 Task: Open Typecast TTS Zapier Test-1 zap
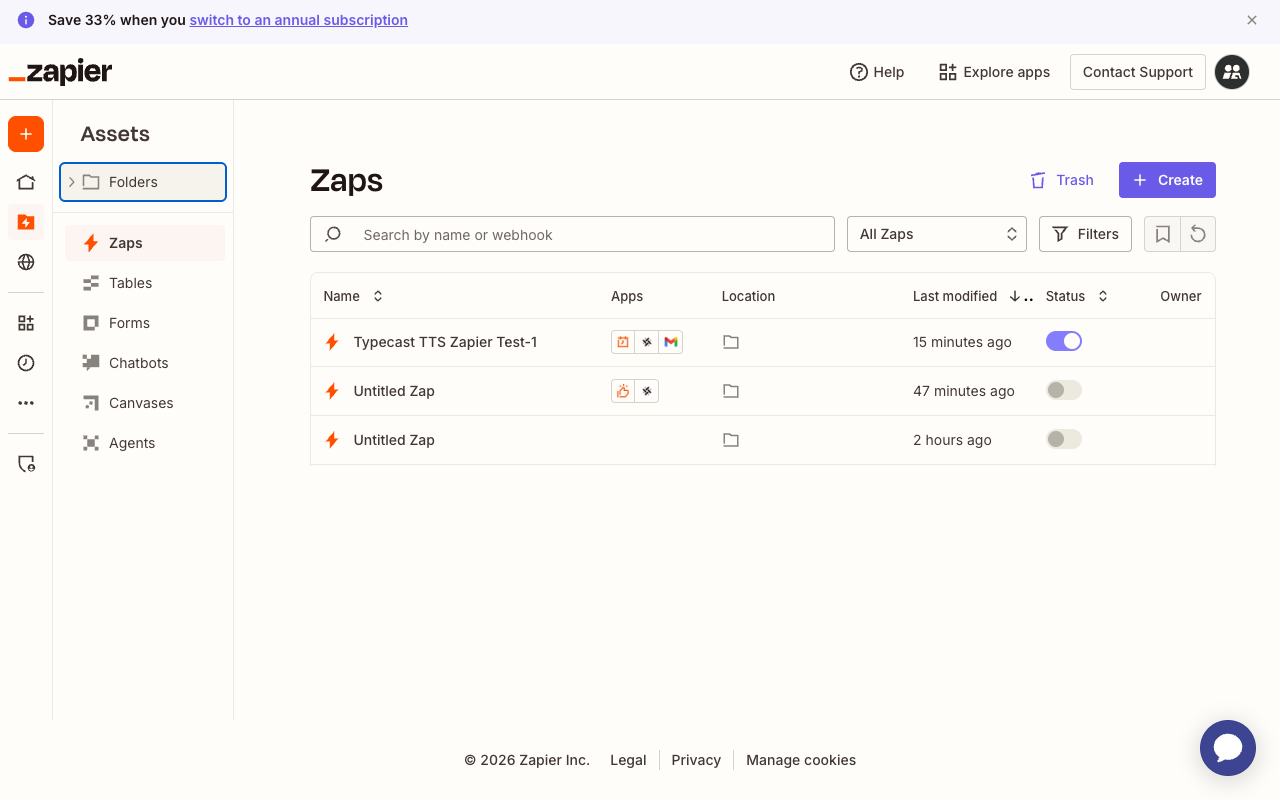445,342
